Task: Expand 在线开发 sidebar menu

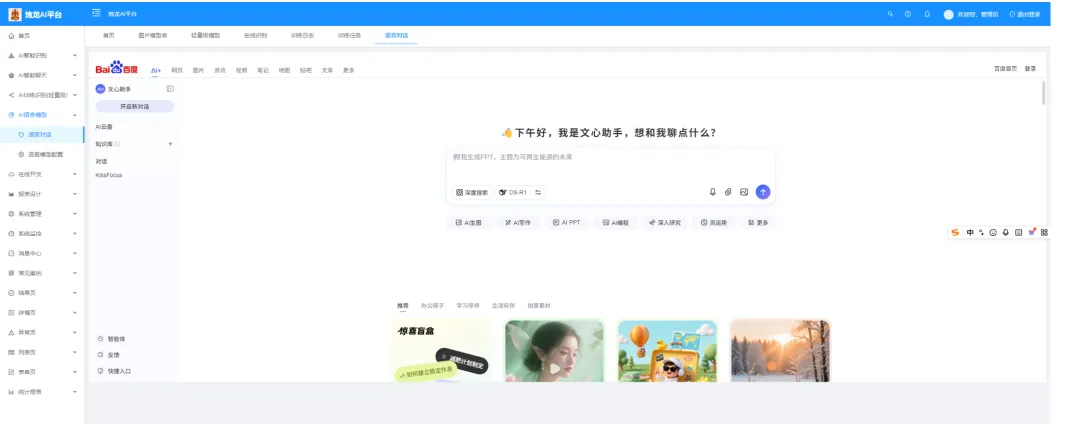Action: [42, 174]
